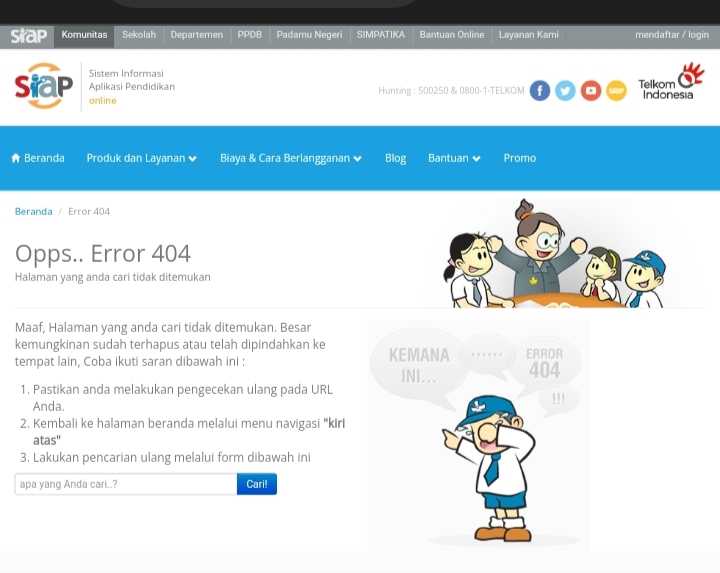Screen dimensions: 720x573
Task: Click the orange SIAP circle icon
Action: click(x=616, y=91)
